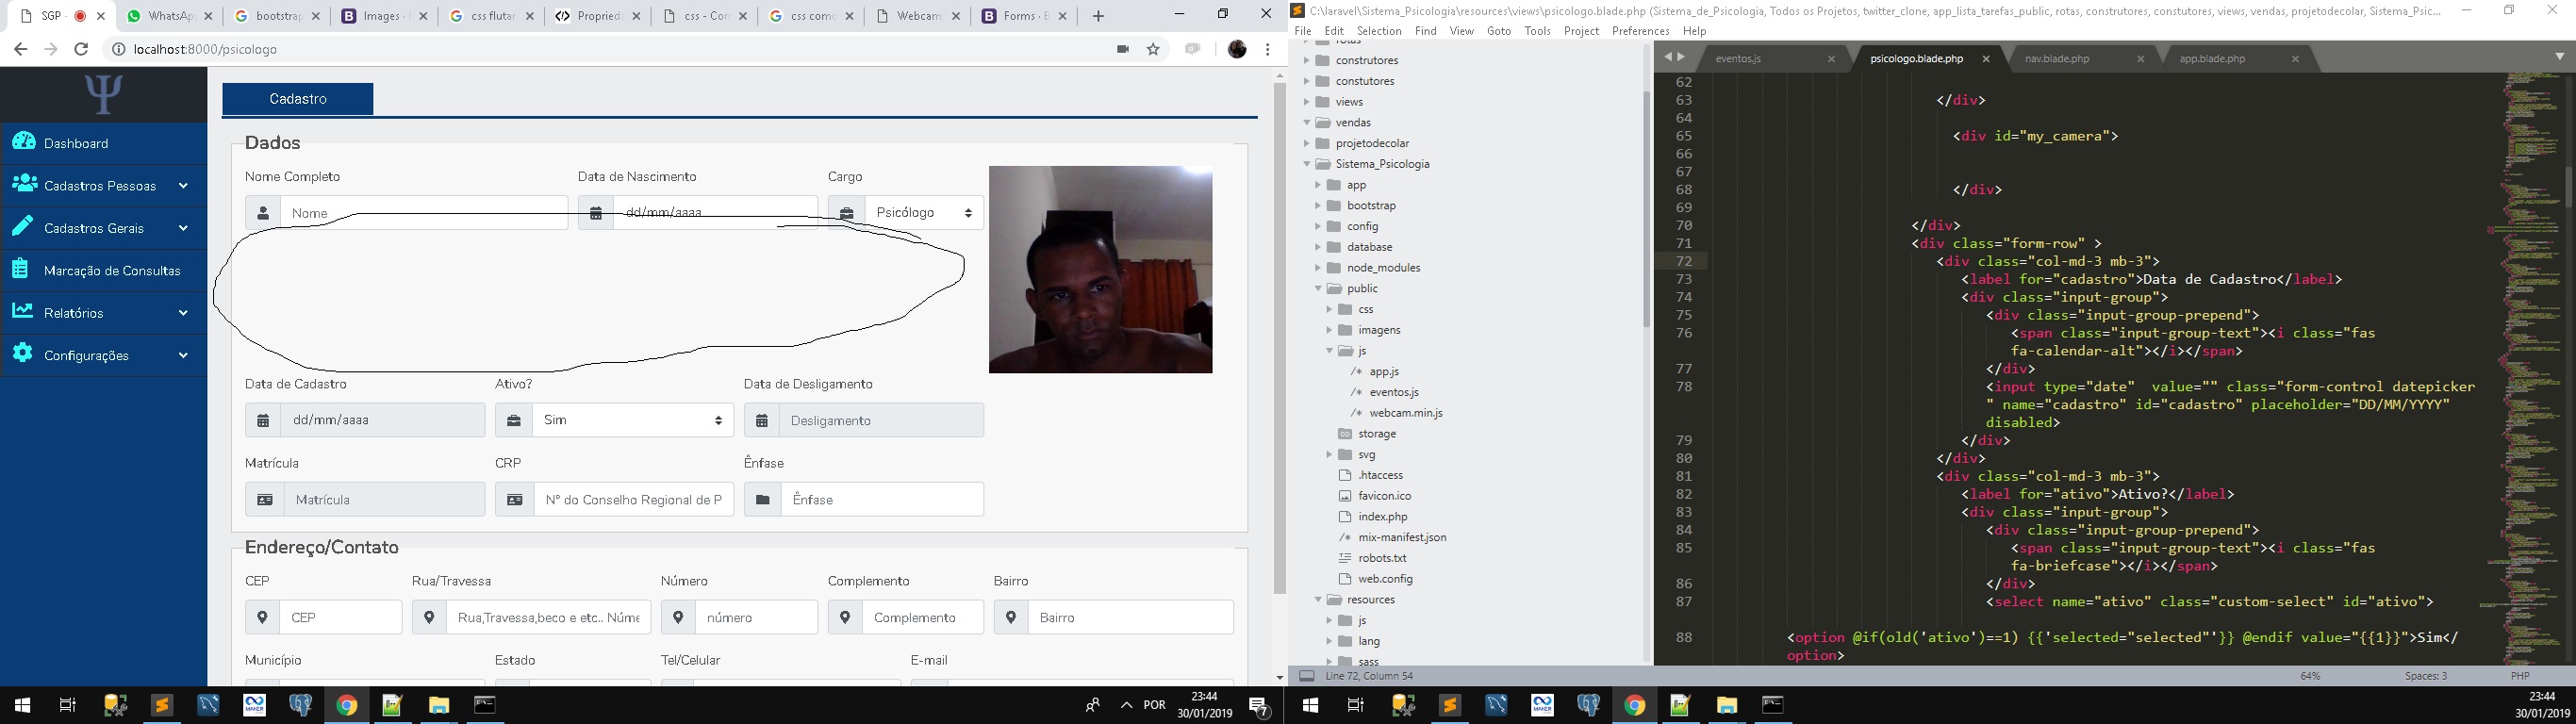Click Spaces: 3 in Sublime status bar
2576x724 pixels.
[x=2426, y=676]
